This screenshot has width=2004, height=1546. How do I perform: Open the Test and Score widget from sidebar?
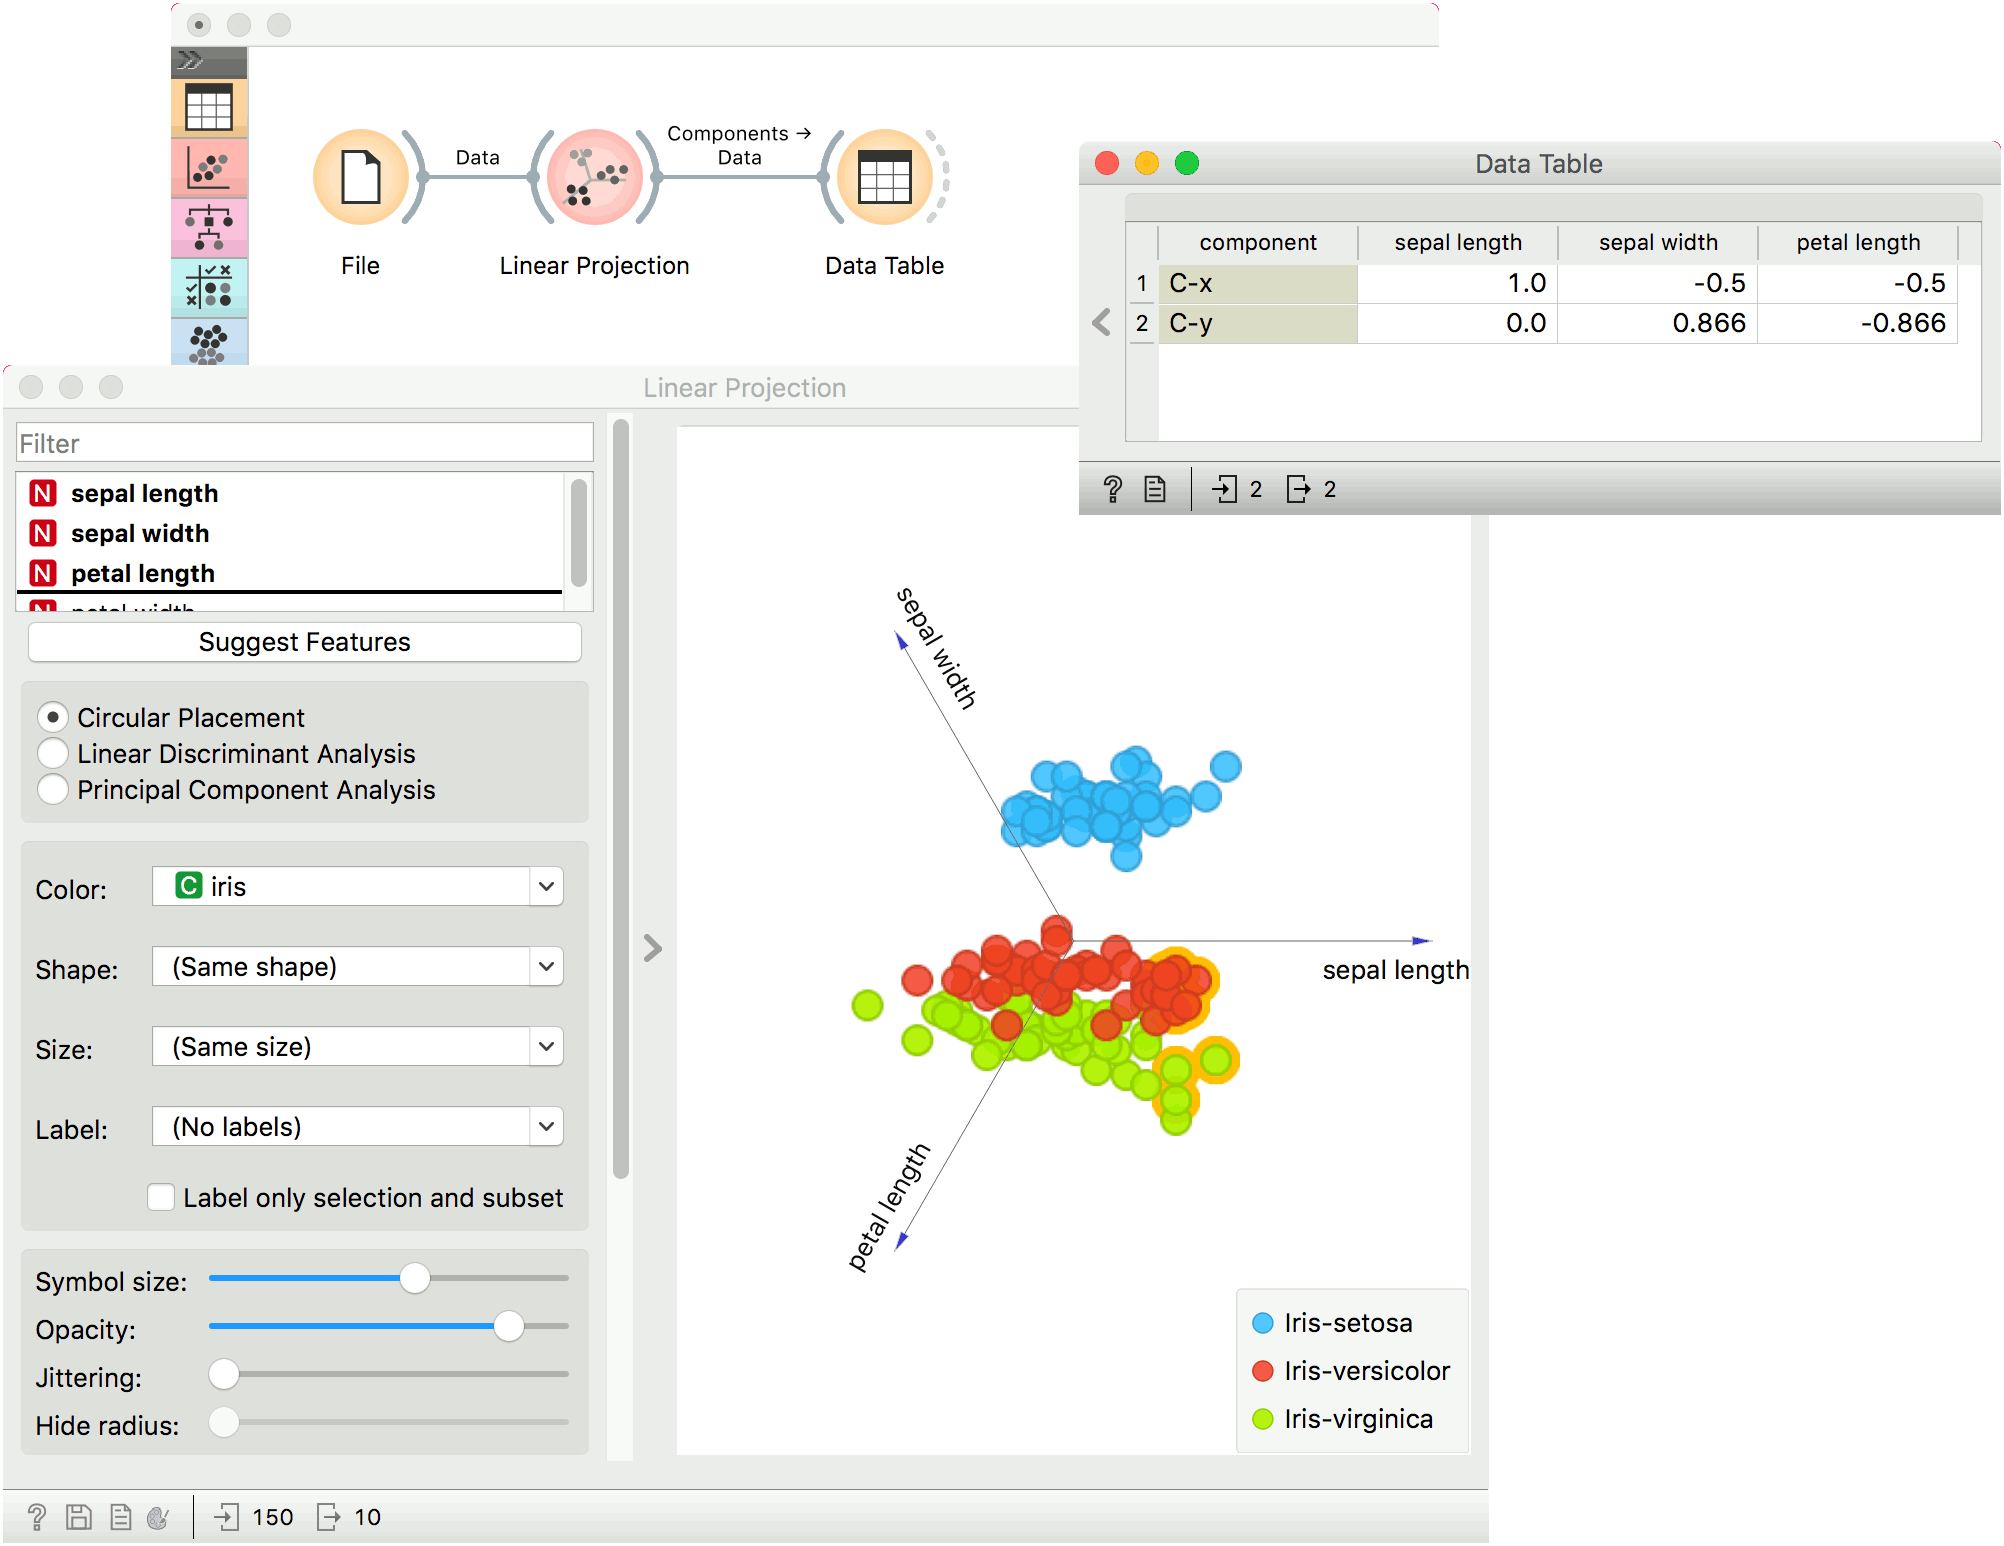(209, 288)
